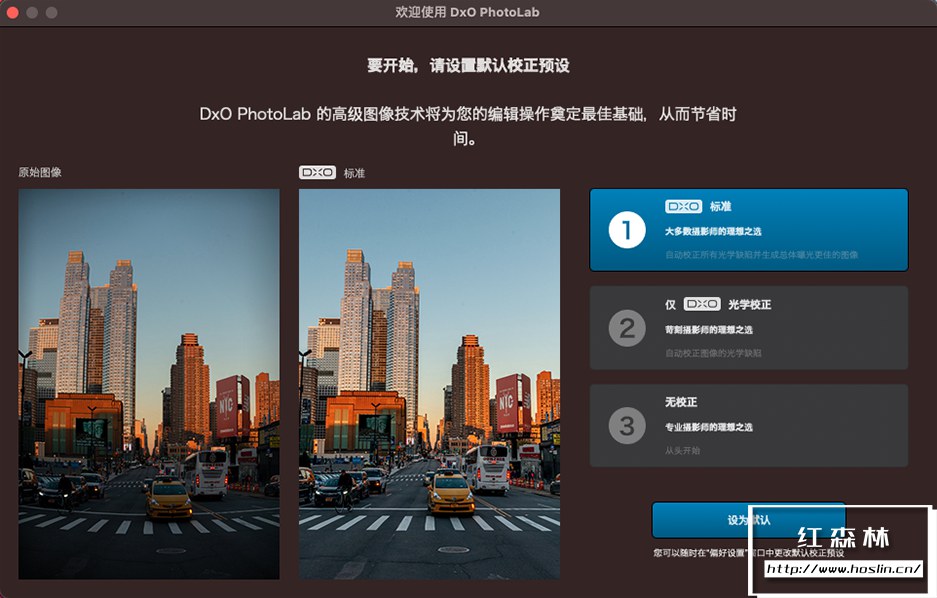
Task: Click the 自动校正图像的光学缺陷 description
Action: (x=713, y=353)
